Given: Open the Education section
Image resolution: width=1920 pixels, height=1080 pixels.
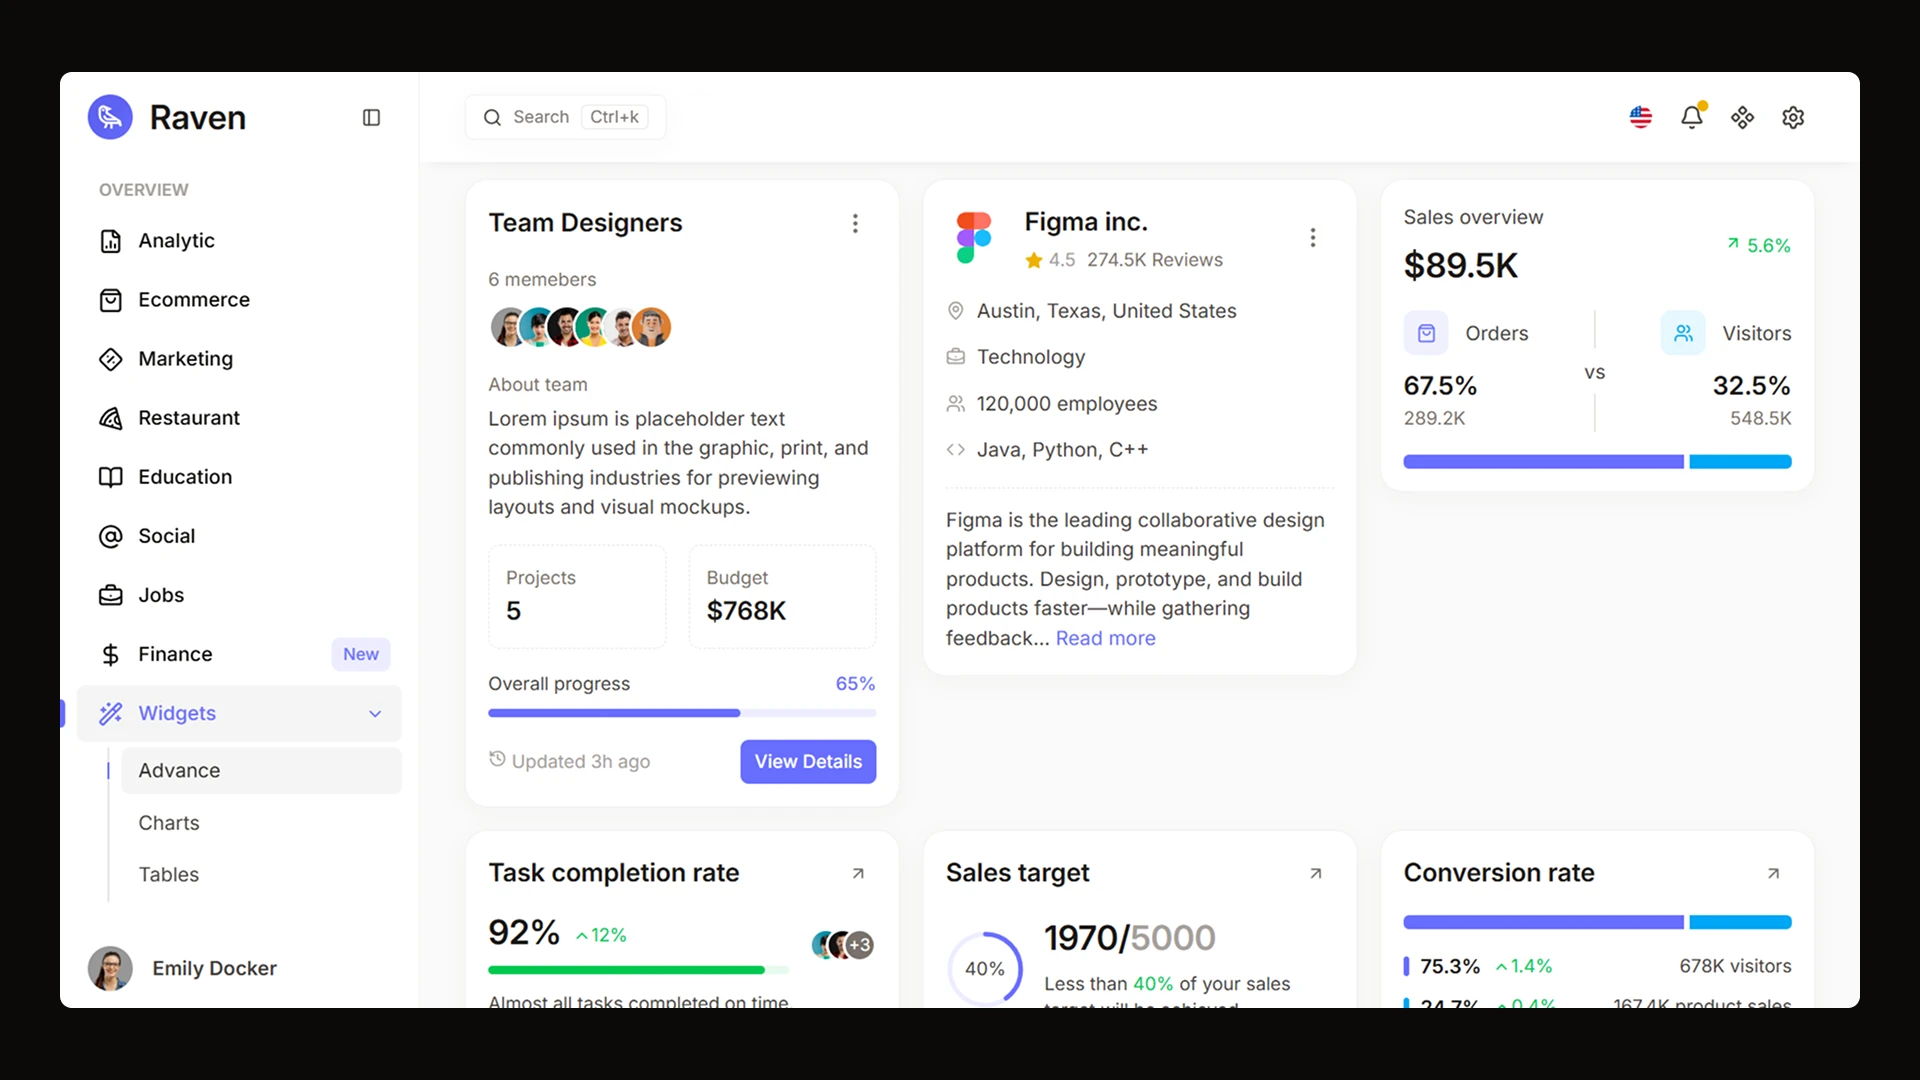Looking at the screenshot, I should 239,477.
